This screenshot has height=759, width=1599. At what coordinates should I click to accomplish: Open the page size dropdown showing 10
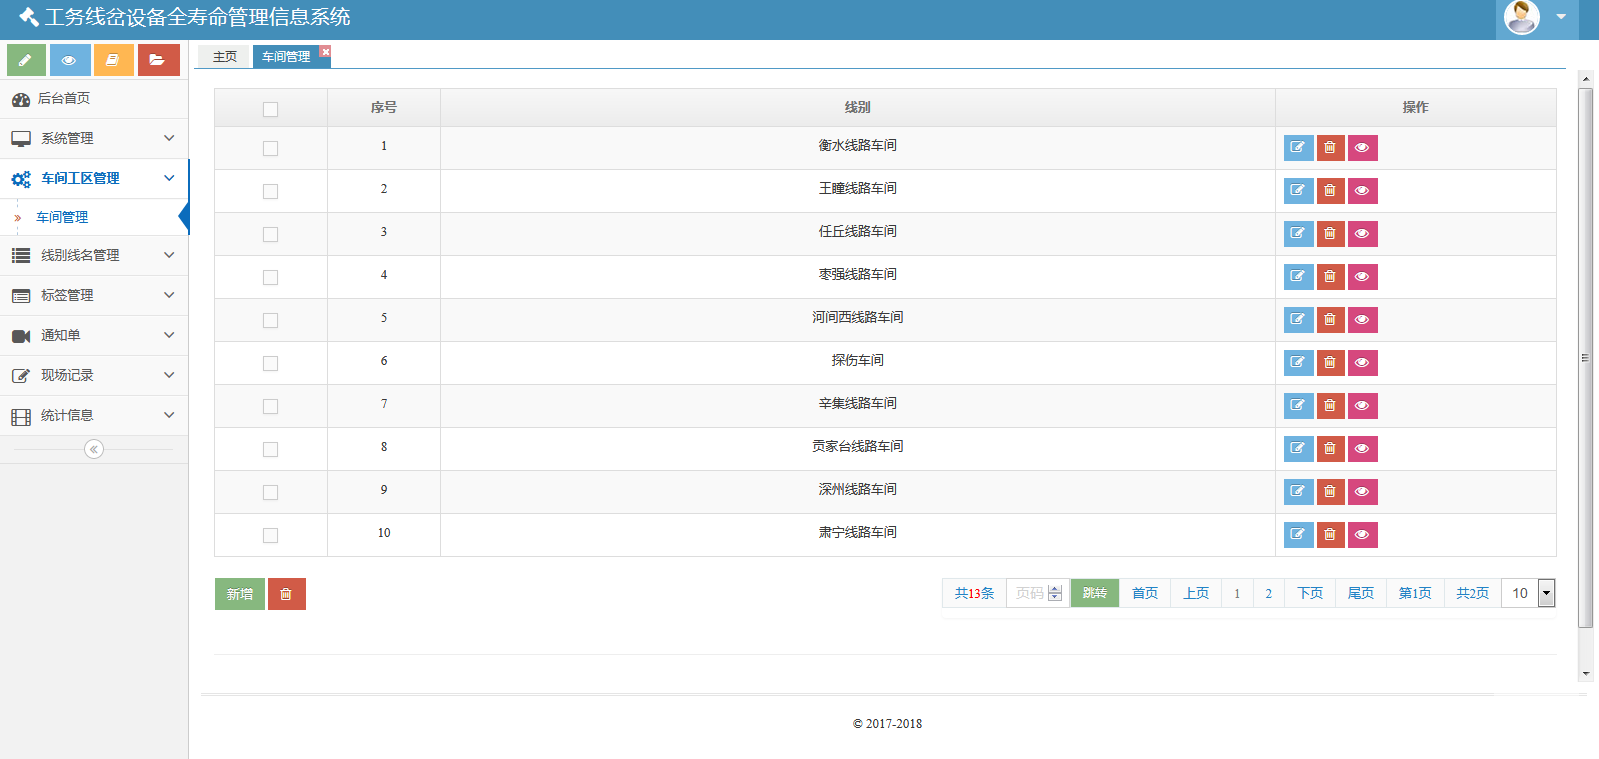pyautogui.click(x=1546, y=593)
